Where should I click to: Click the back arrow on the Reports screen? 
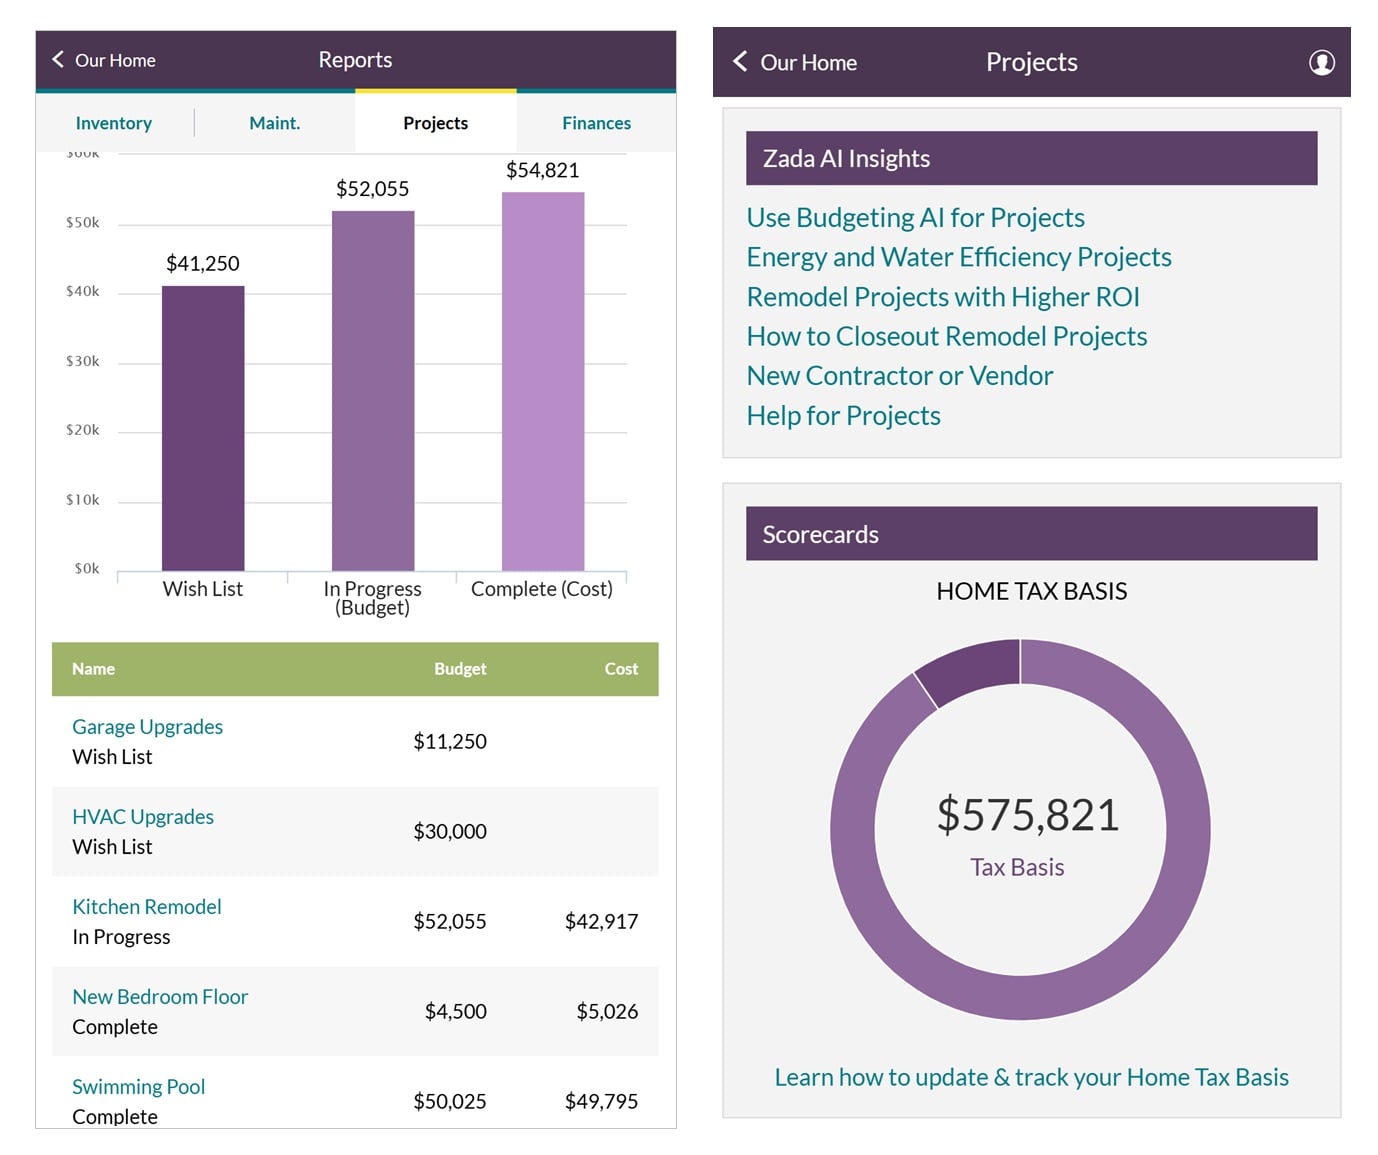57,60
